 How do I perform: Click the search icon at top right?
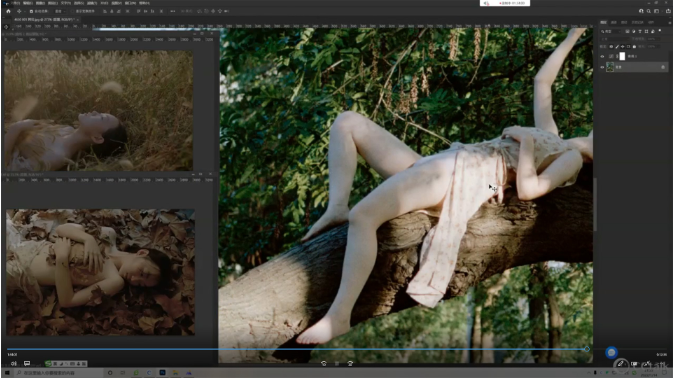point(649,11)
